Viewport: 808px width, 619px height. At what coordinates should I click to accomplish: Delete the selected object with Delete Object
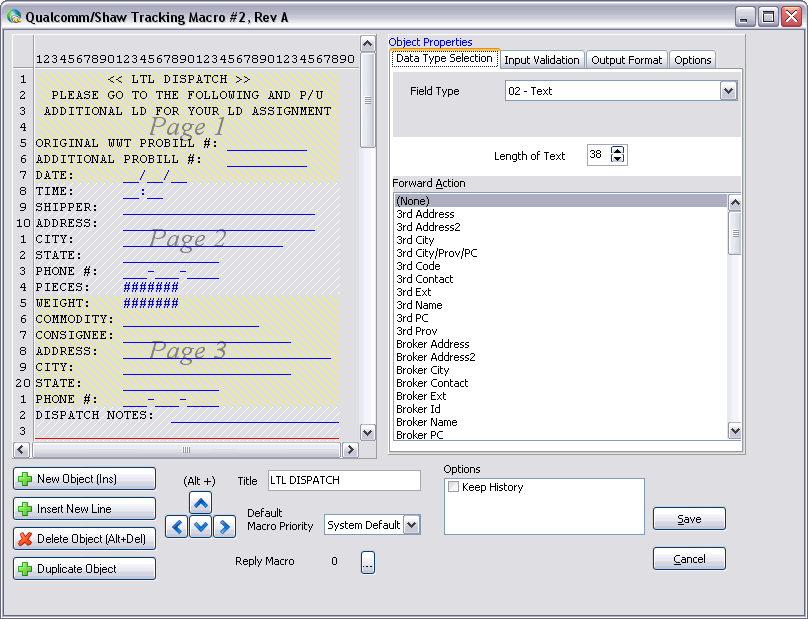[x=85, y=539]
